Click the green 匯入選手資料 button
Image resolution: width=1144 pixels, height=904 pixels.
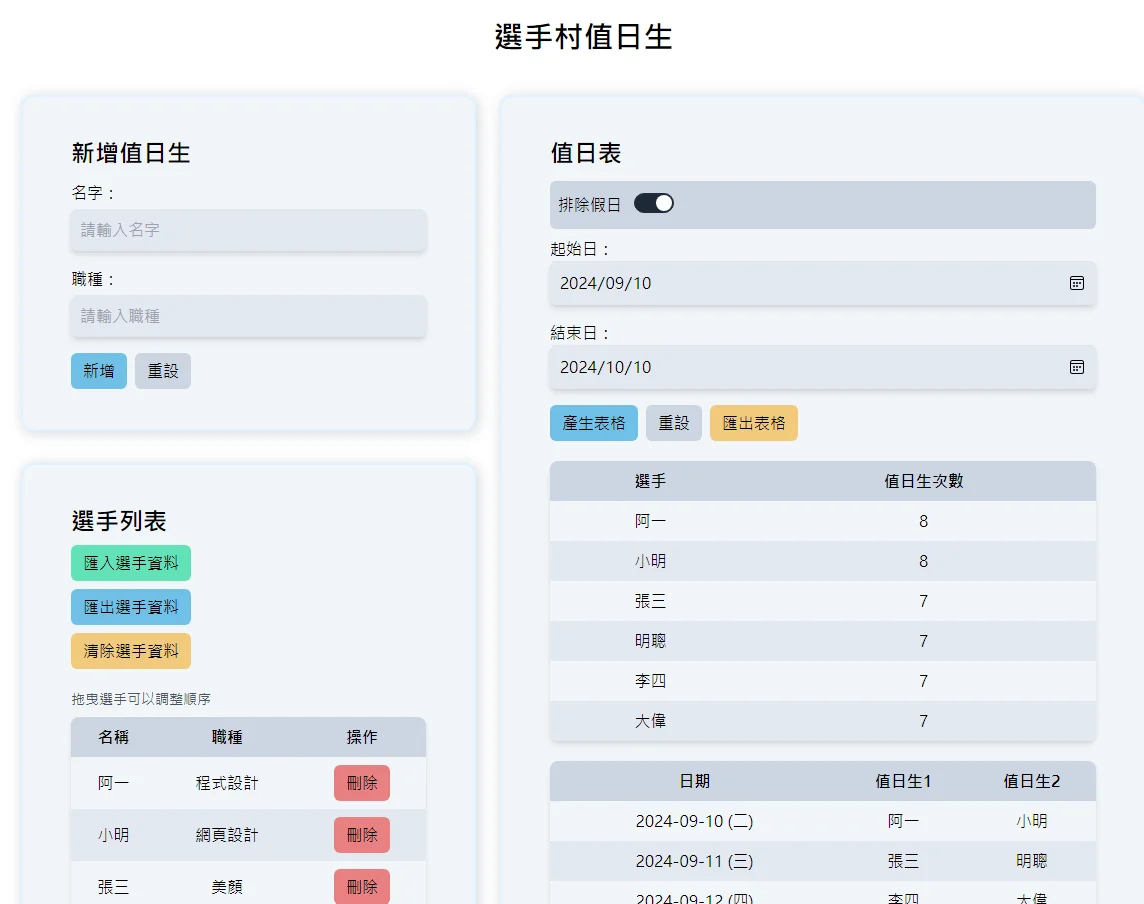coord(131,563)
